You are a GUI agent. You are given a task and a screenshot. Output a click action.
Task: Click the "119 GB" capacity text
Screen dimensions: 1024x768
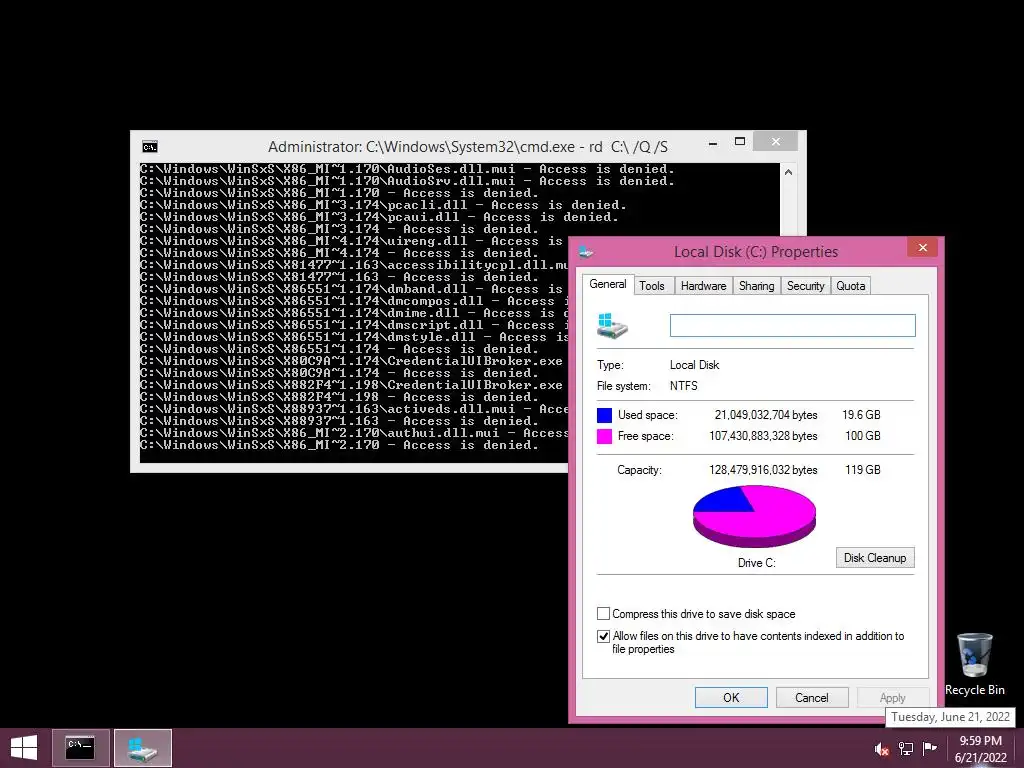point(863,470)
